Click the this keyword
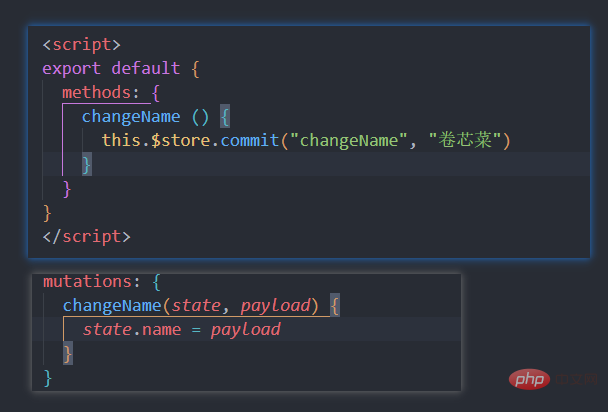This screenshot has height=412, width=608. (x=121, y=141)
